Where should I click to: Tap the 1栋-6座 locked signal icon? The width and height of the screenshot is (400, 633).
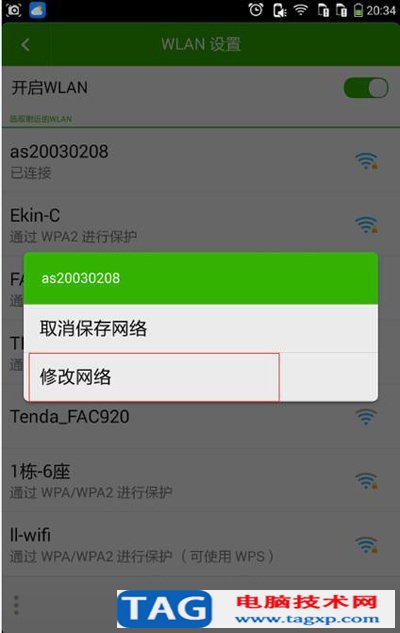click(x=366, y=481)
